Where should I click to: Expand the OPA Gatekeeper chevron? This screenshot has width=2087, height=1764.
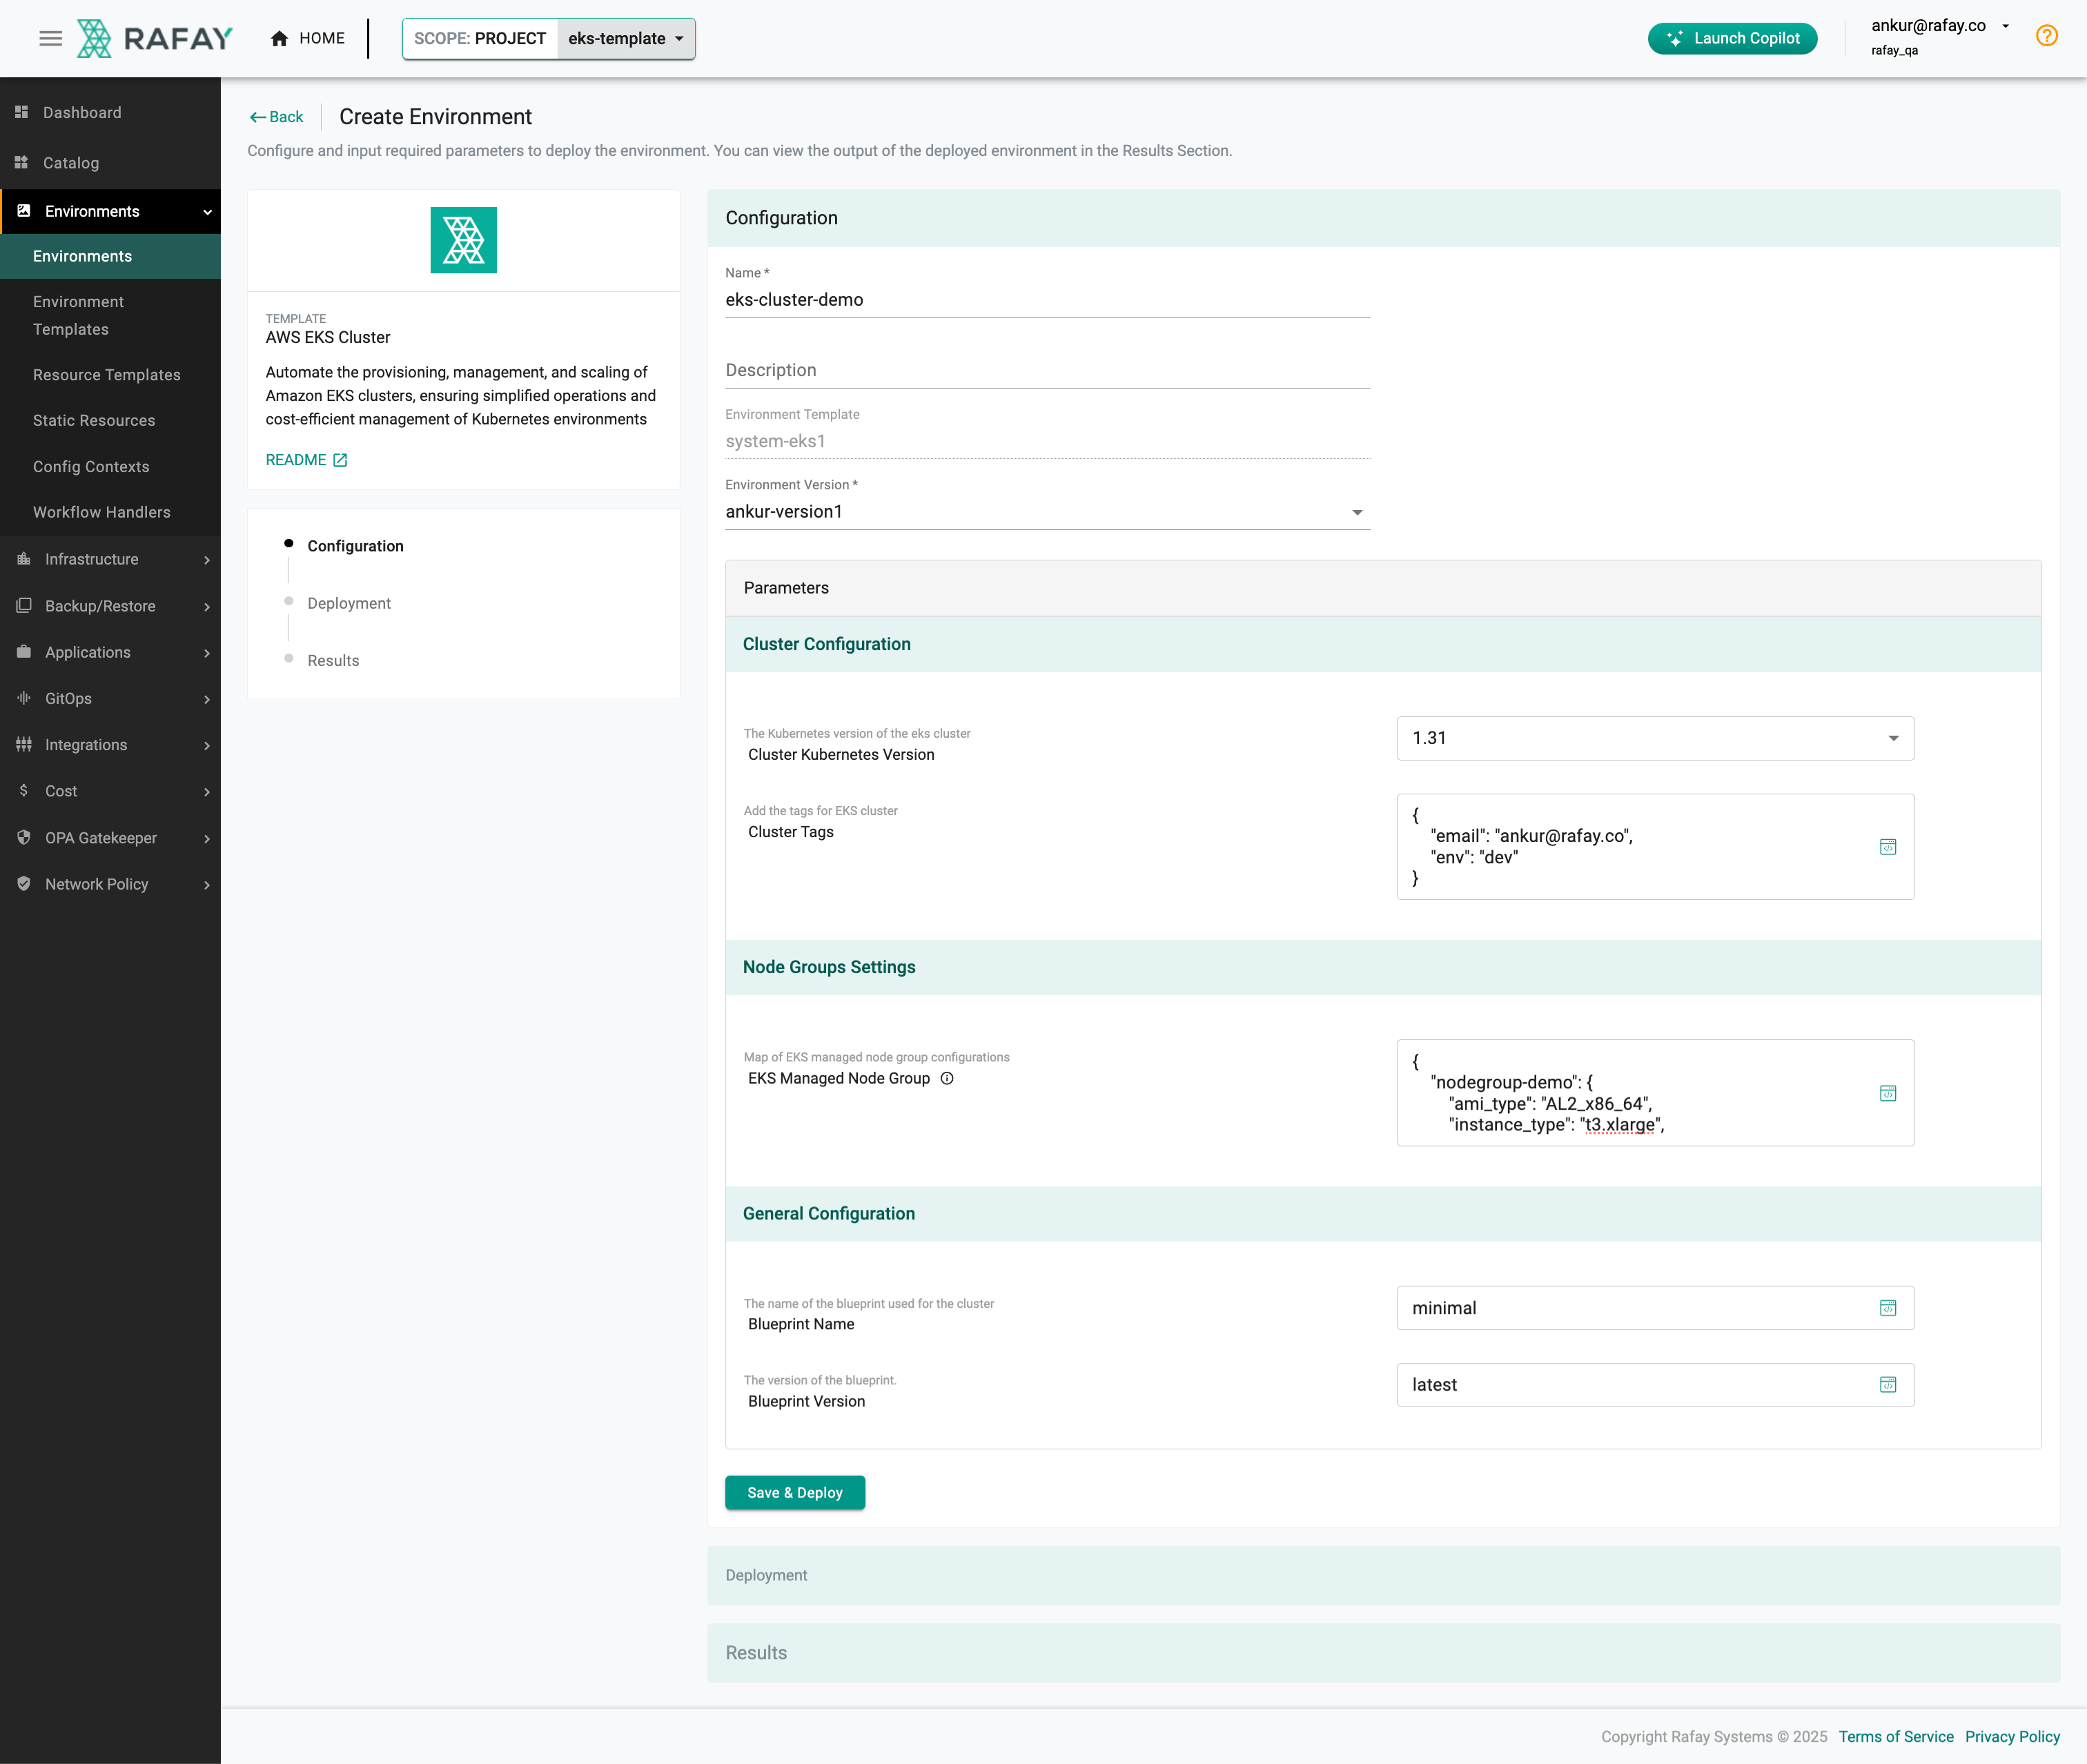click(207, 838)
